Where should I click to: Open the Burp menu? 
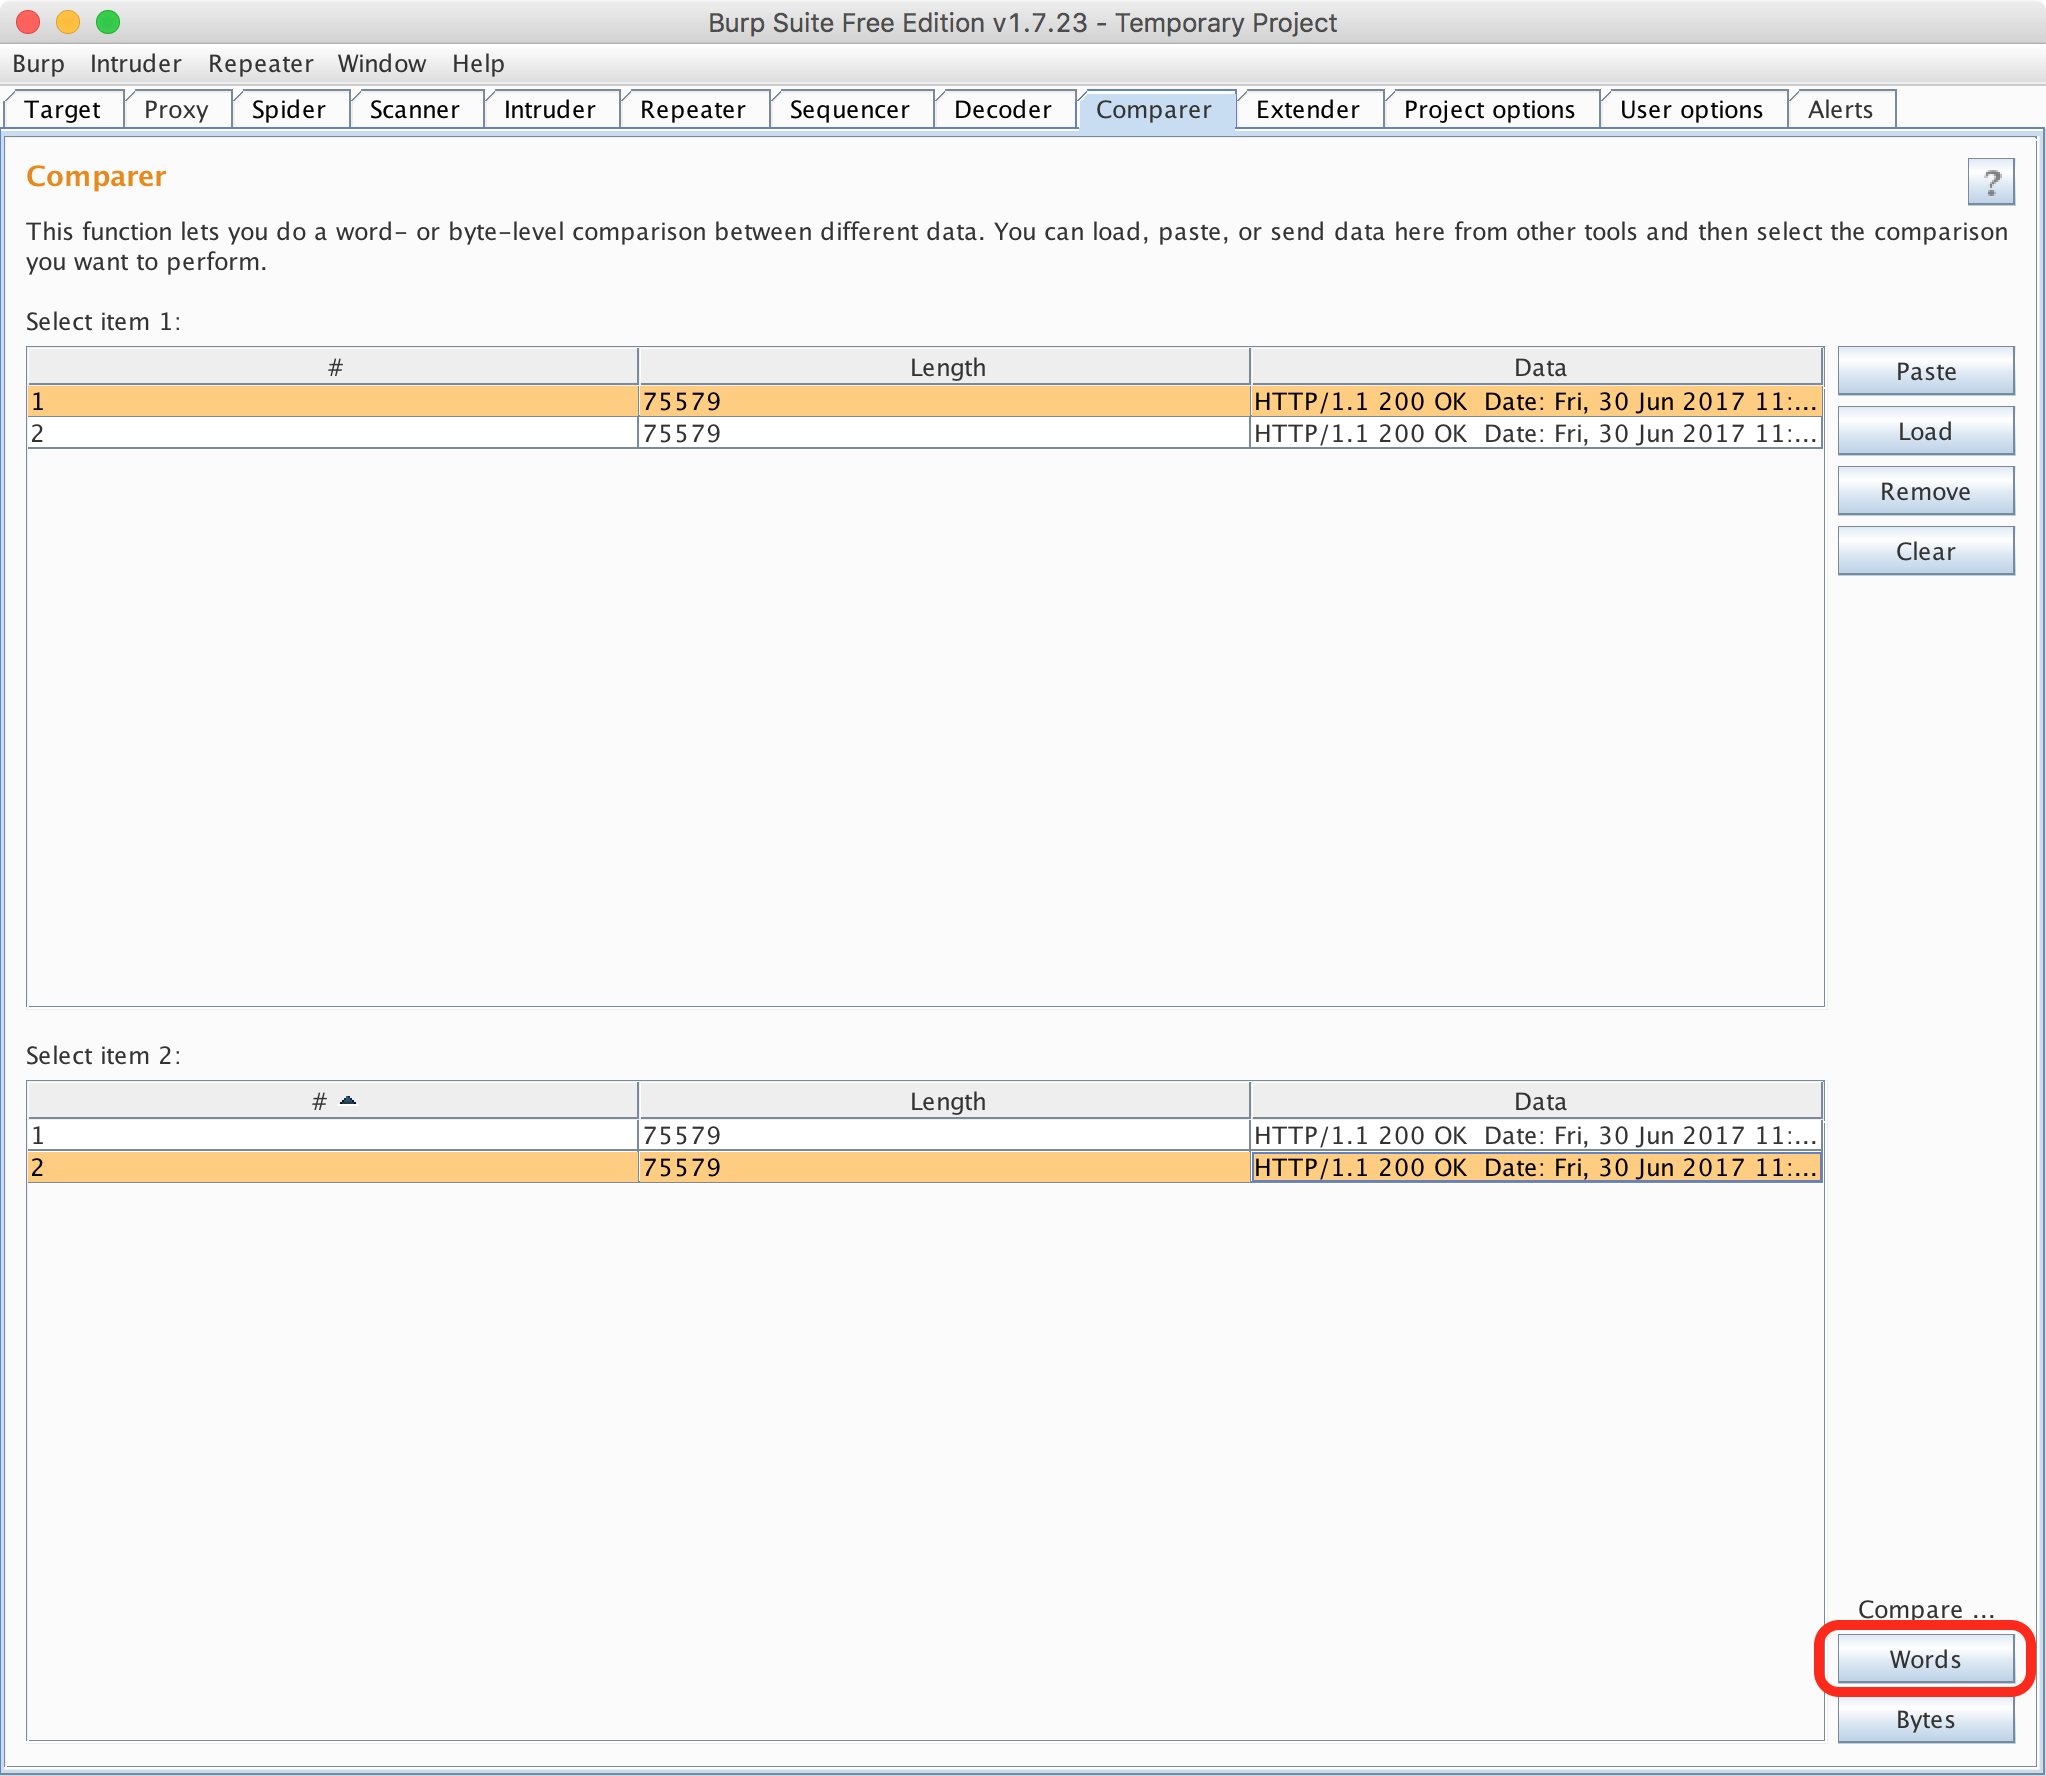pos(38,63)
